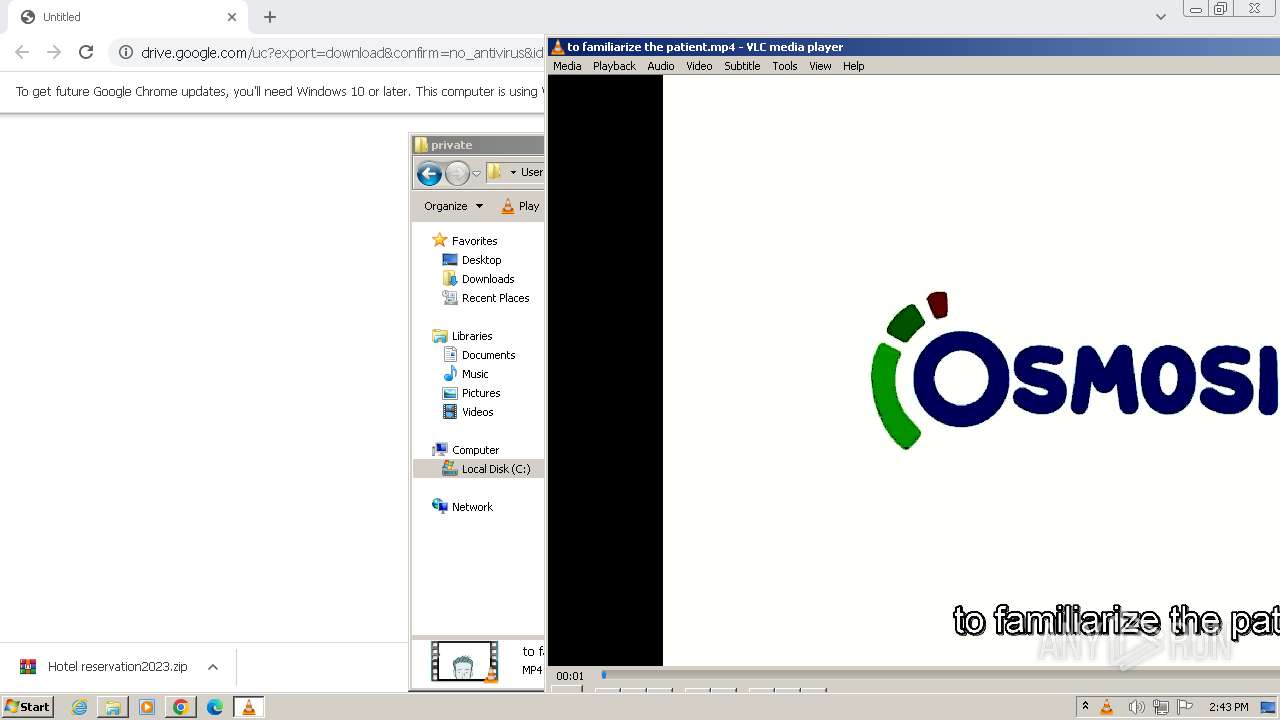The width and height of the screenshot is (1280, 720).
Task: Open the Playback menu in VLC
Action: coord(614,66)
